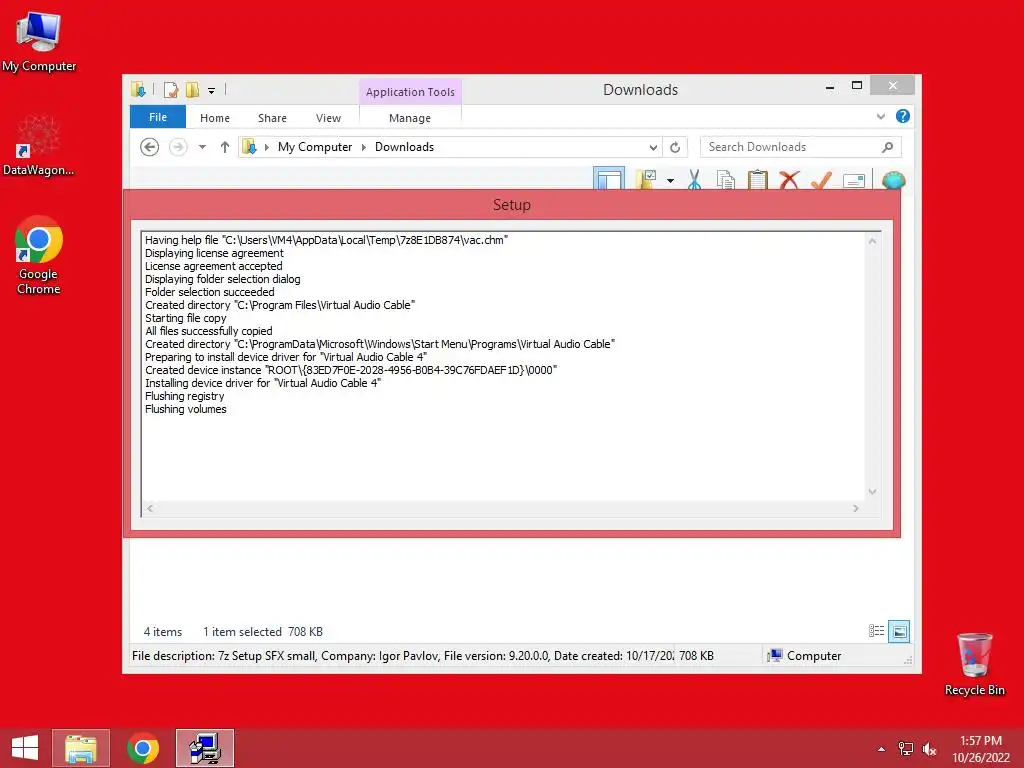Open the Home ribbon tab

215,118
